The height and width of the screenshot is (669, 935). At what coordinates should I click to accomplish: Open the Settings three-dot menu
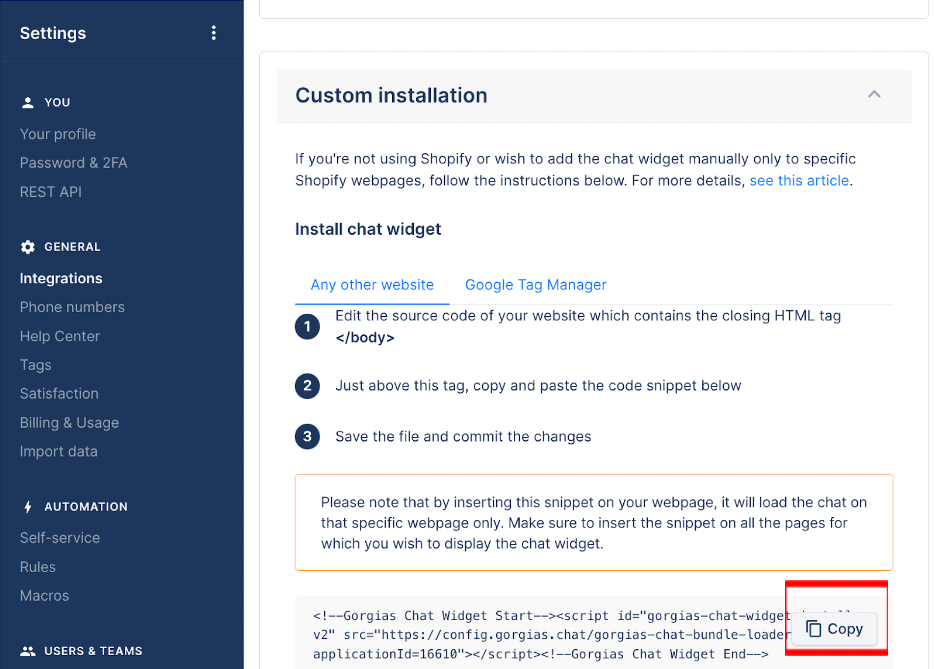[213, 33]
